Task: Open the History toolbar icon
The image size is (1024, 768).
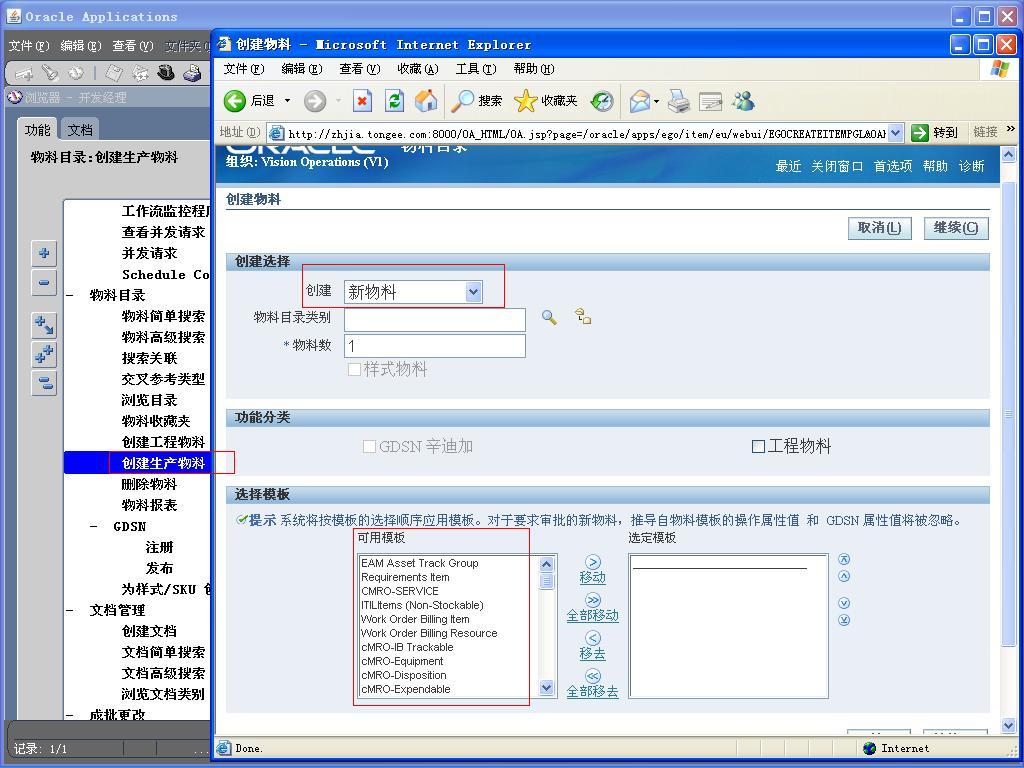Action: pos(602,101)
